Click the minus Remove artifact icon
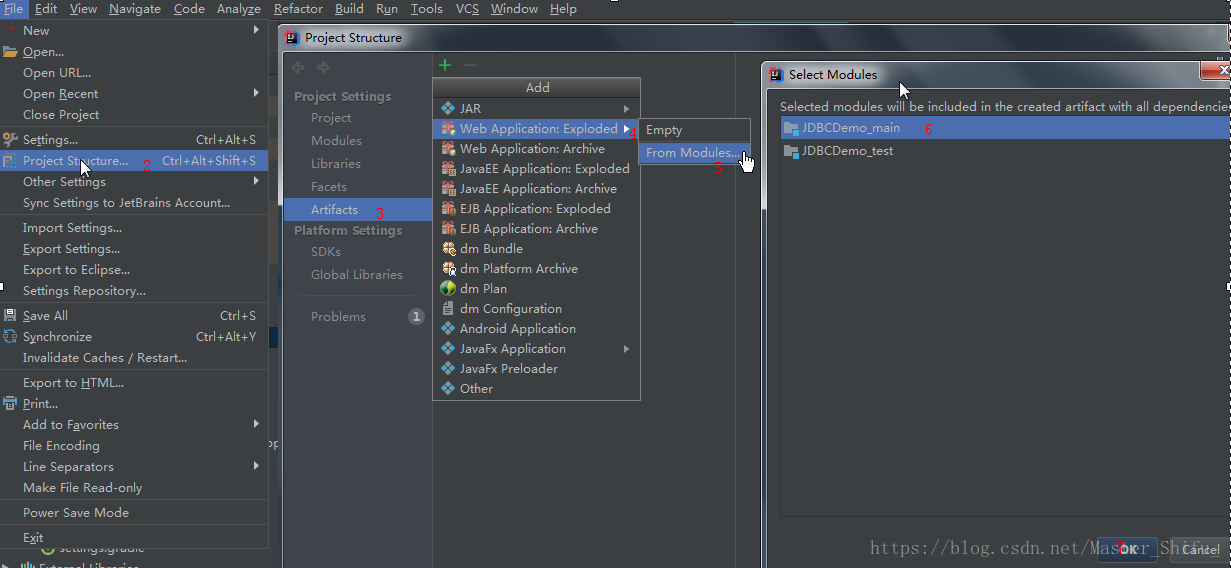1231x568 pixels. point(469,65)
